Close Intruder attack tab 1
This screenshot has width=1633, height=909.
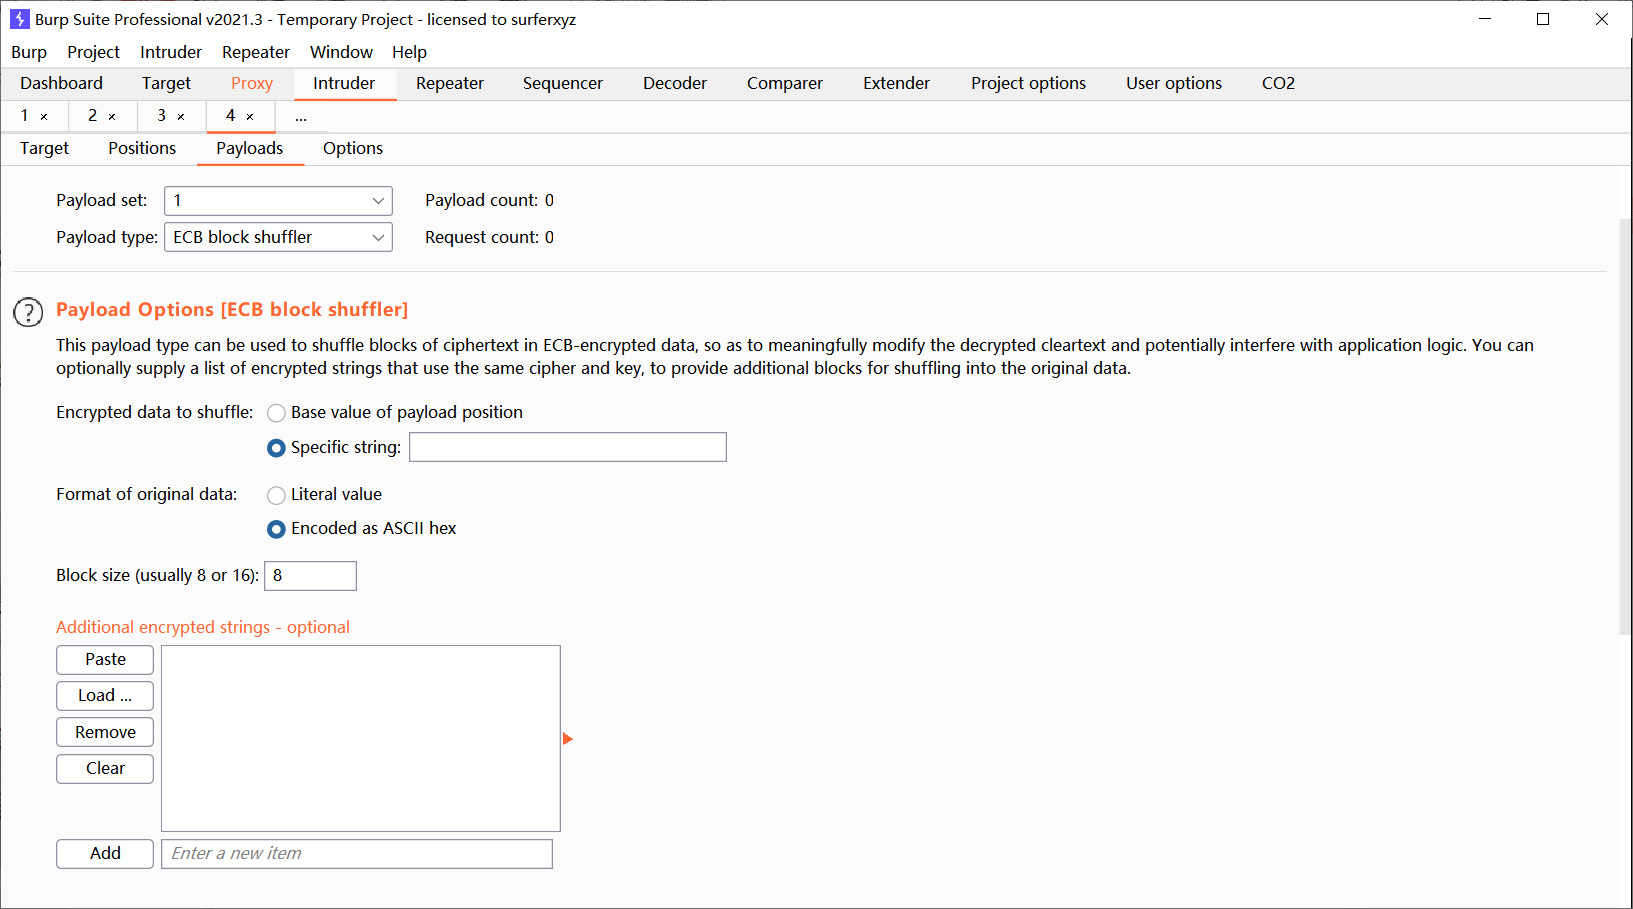pos(44,117)
